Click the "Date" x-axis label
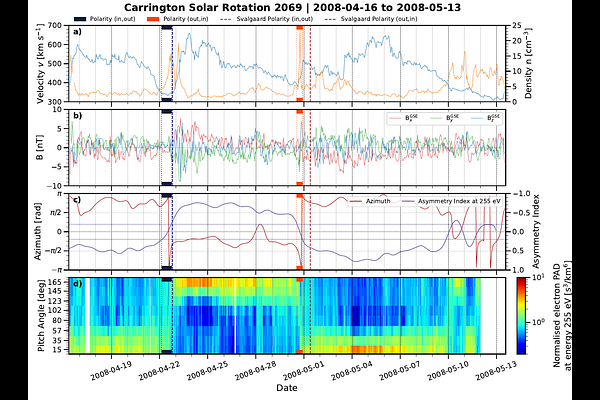 coord(287,387)
